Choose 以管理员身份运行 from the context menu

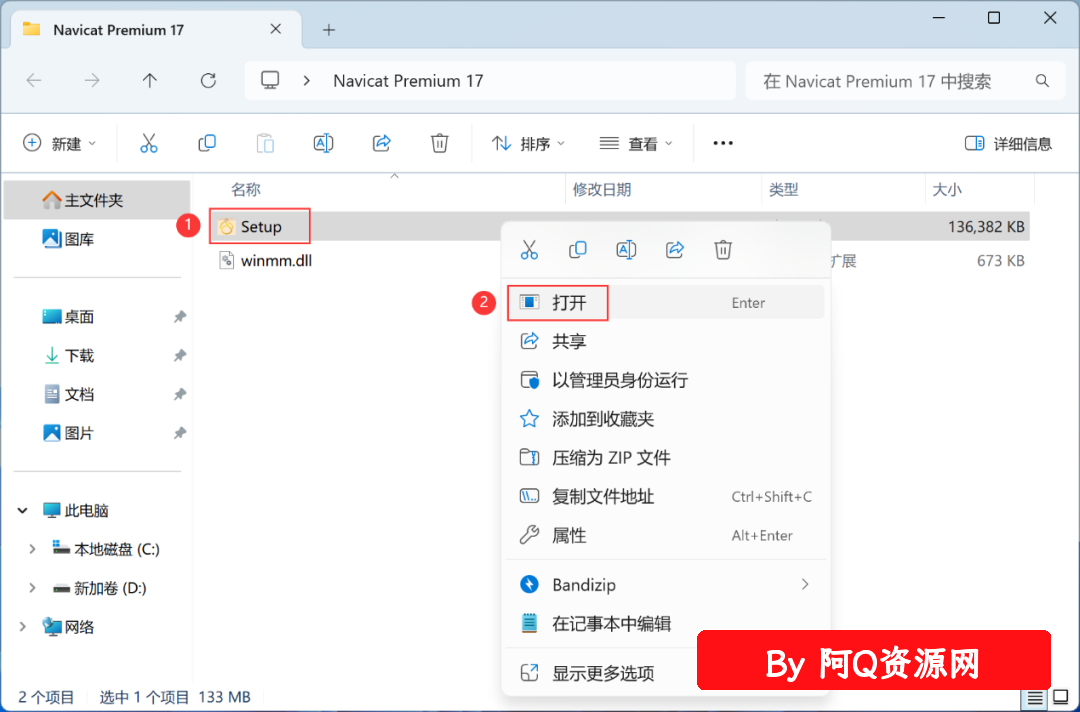coord(665,379)
